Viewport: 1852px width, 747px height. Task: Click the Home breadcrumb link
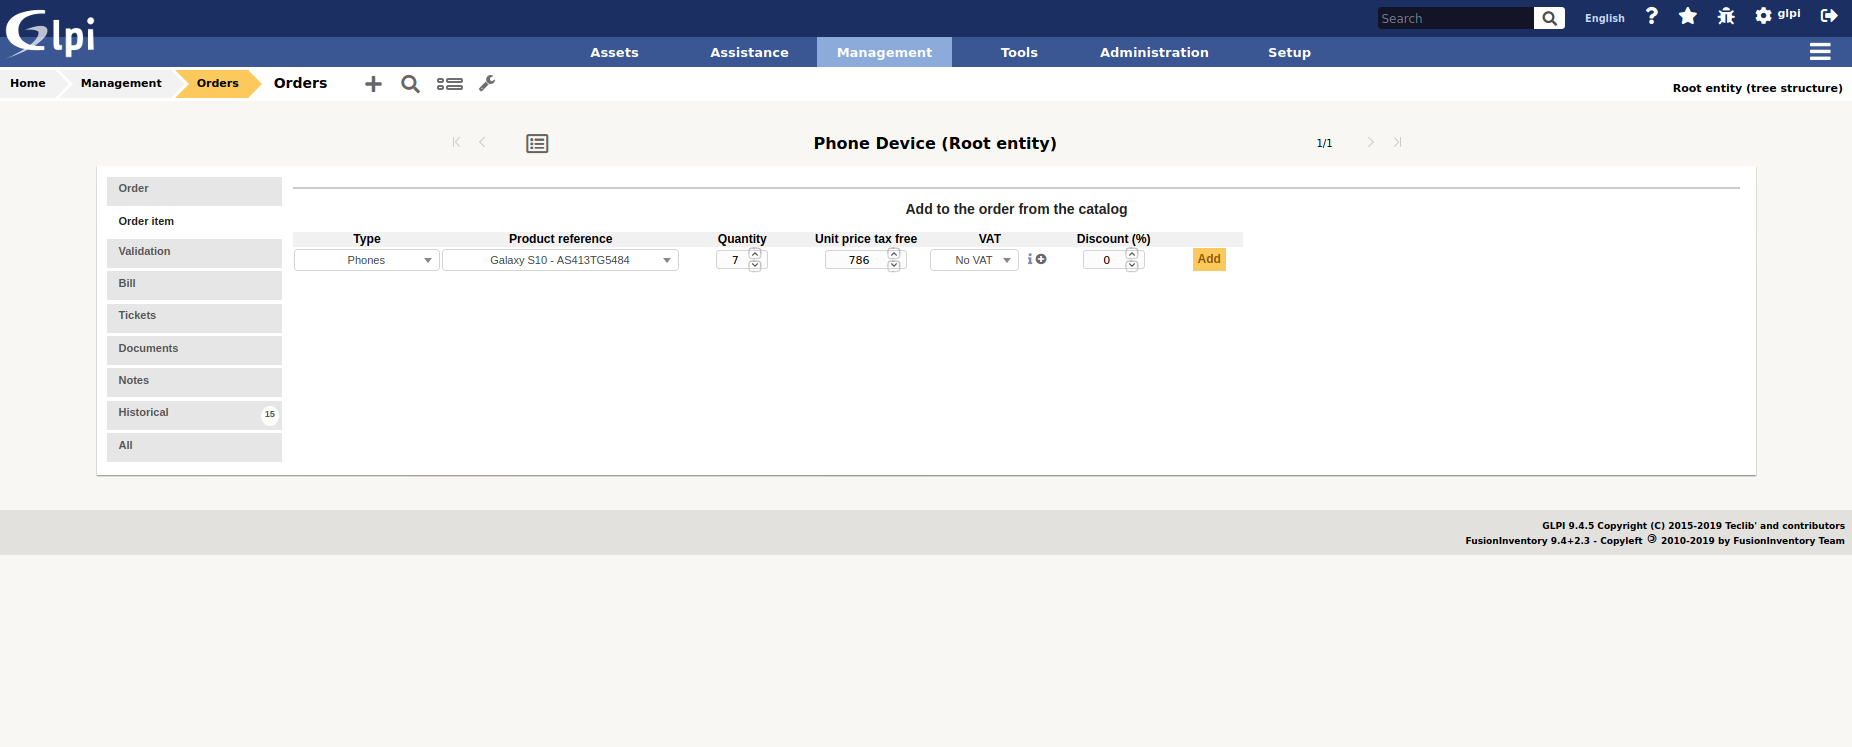28,83
